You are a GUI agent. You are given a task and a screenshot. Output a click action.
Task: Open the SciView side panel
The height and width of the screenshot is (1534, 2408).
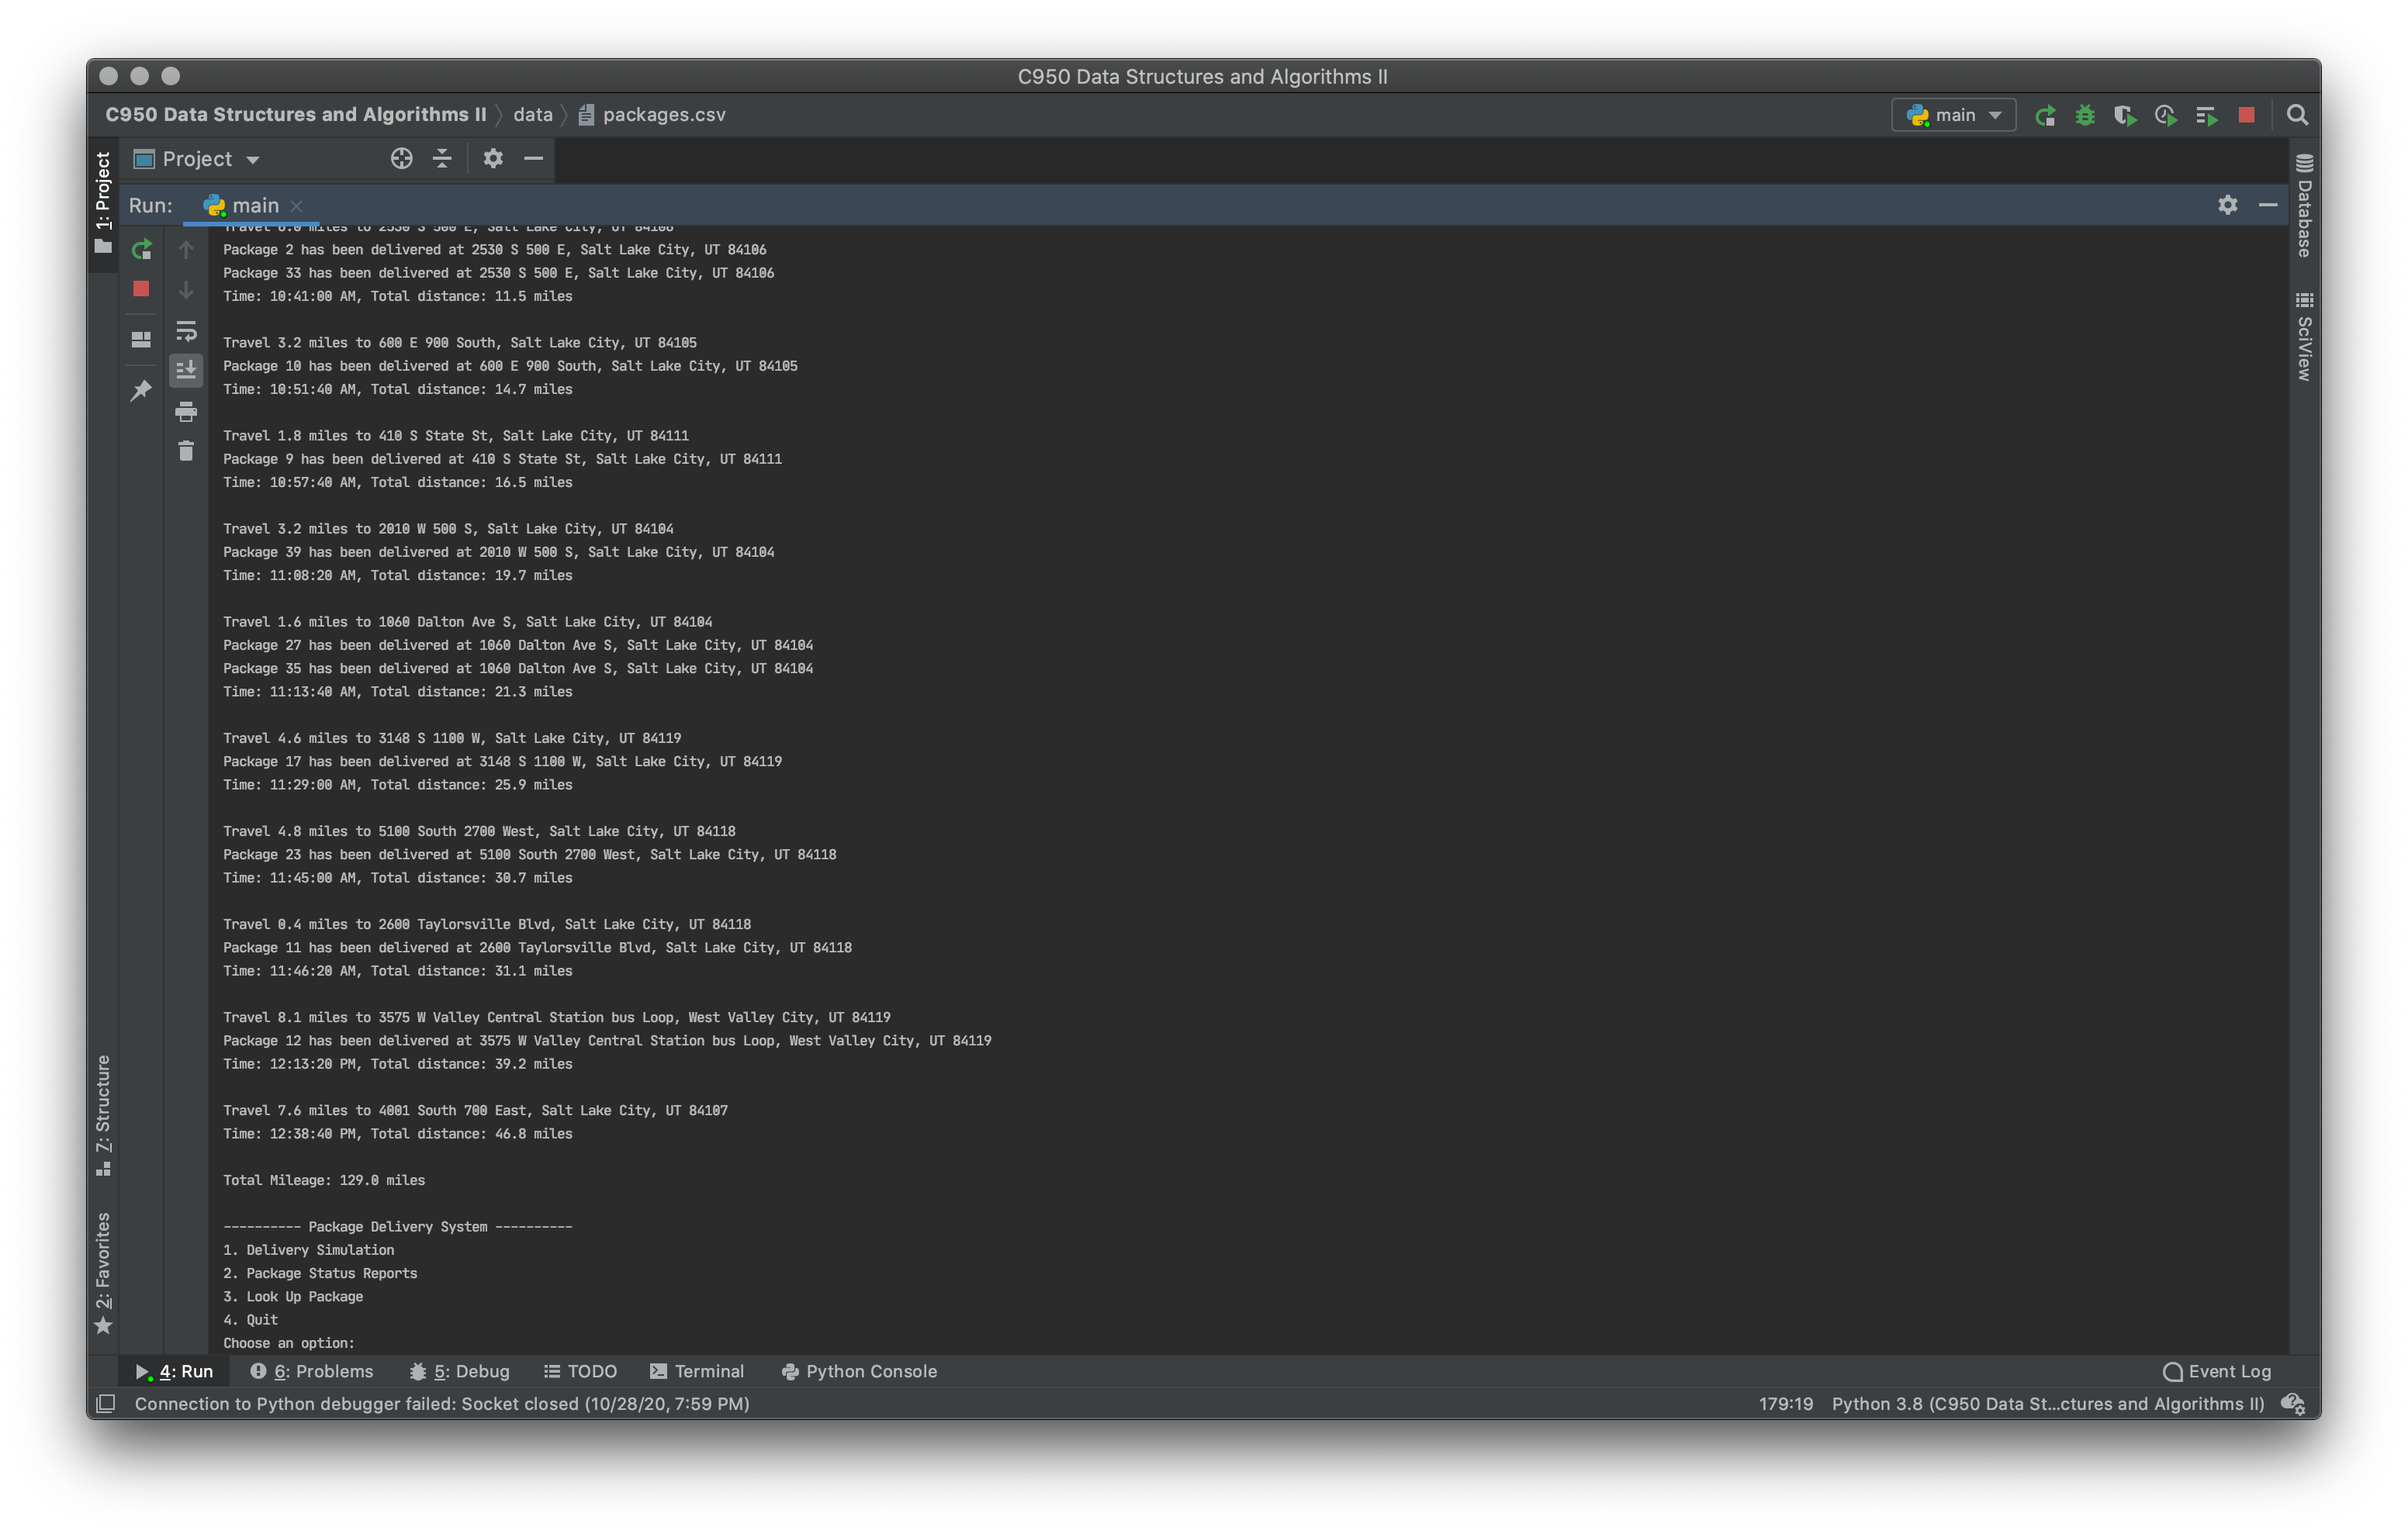click(2304, 337)
